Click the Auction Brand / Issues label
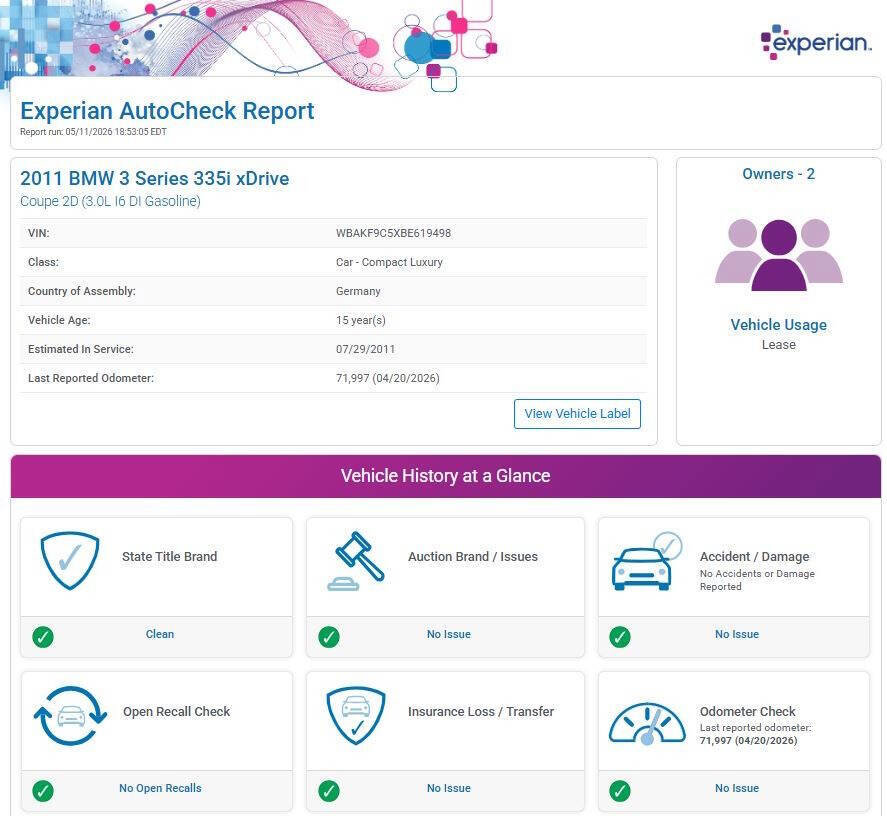The image size is (887, 816). 473,557
